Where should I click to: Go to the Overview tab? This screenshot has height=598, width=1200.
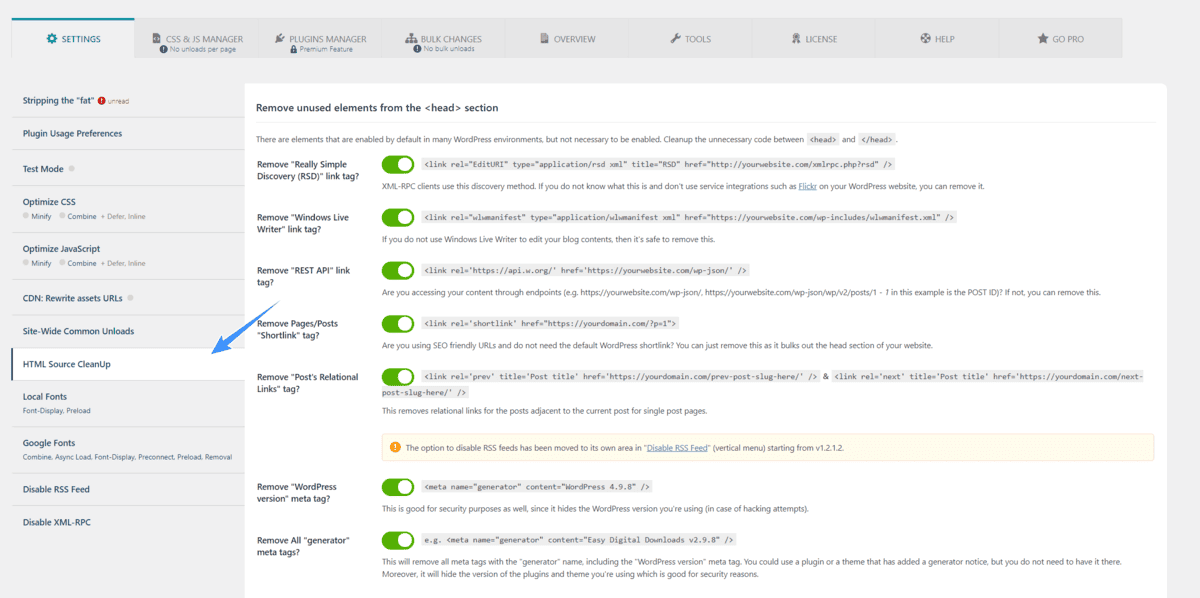tap(567, 39)
